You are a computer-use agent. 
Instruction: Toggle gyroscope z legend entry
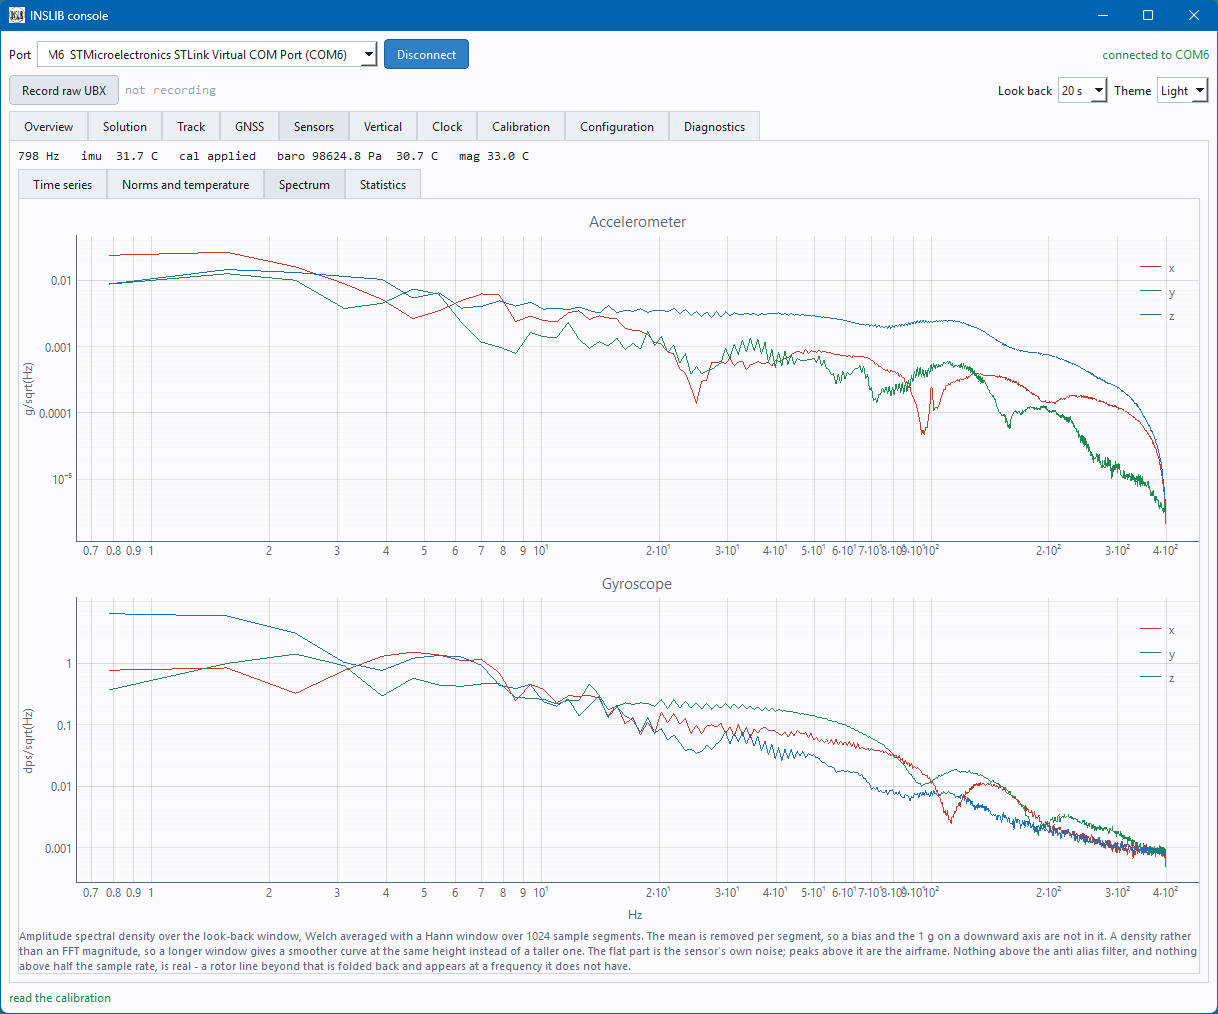click(x=1157, y=678)
